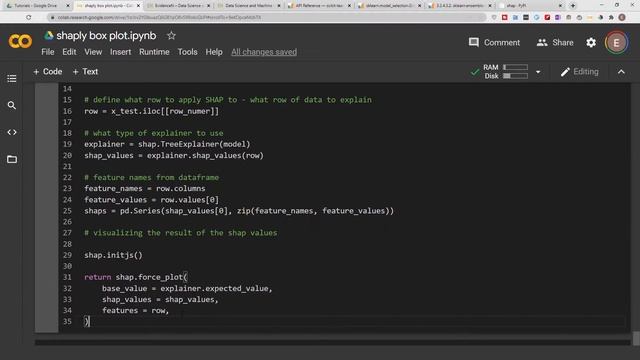Close the shaply box plot browser tab
The width and height of the screenshot is (640, 360).
(138, 6)
